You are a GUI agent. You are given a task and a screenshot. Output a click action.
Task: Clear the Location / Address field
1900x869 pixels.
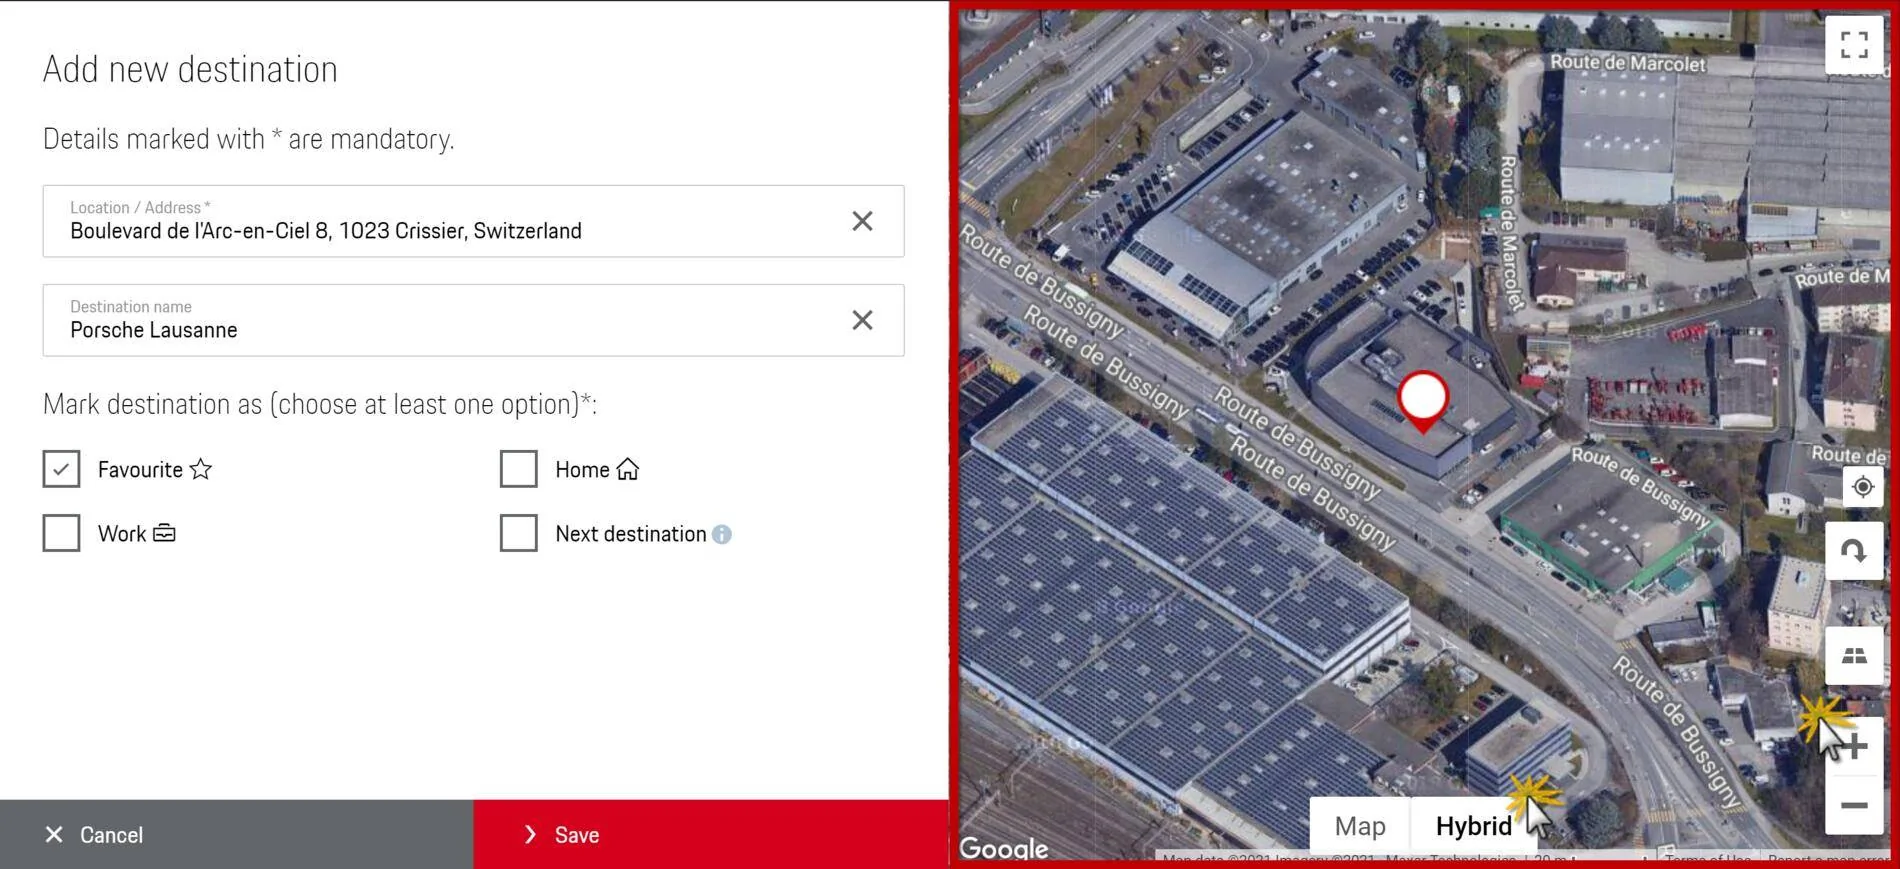coord(862,221)
